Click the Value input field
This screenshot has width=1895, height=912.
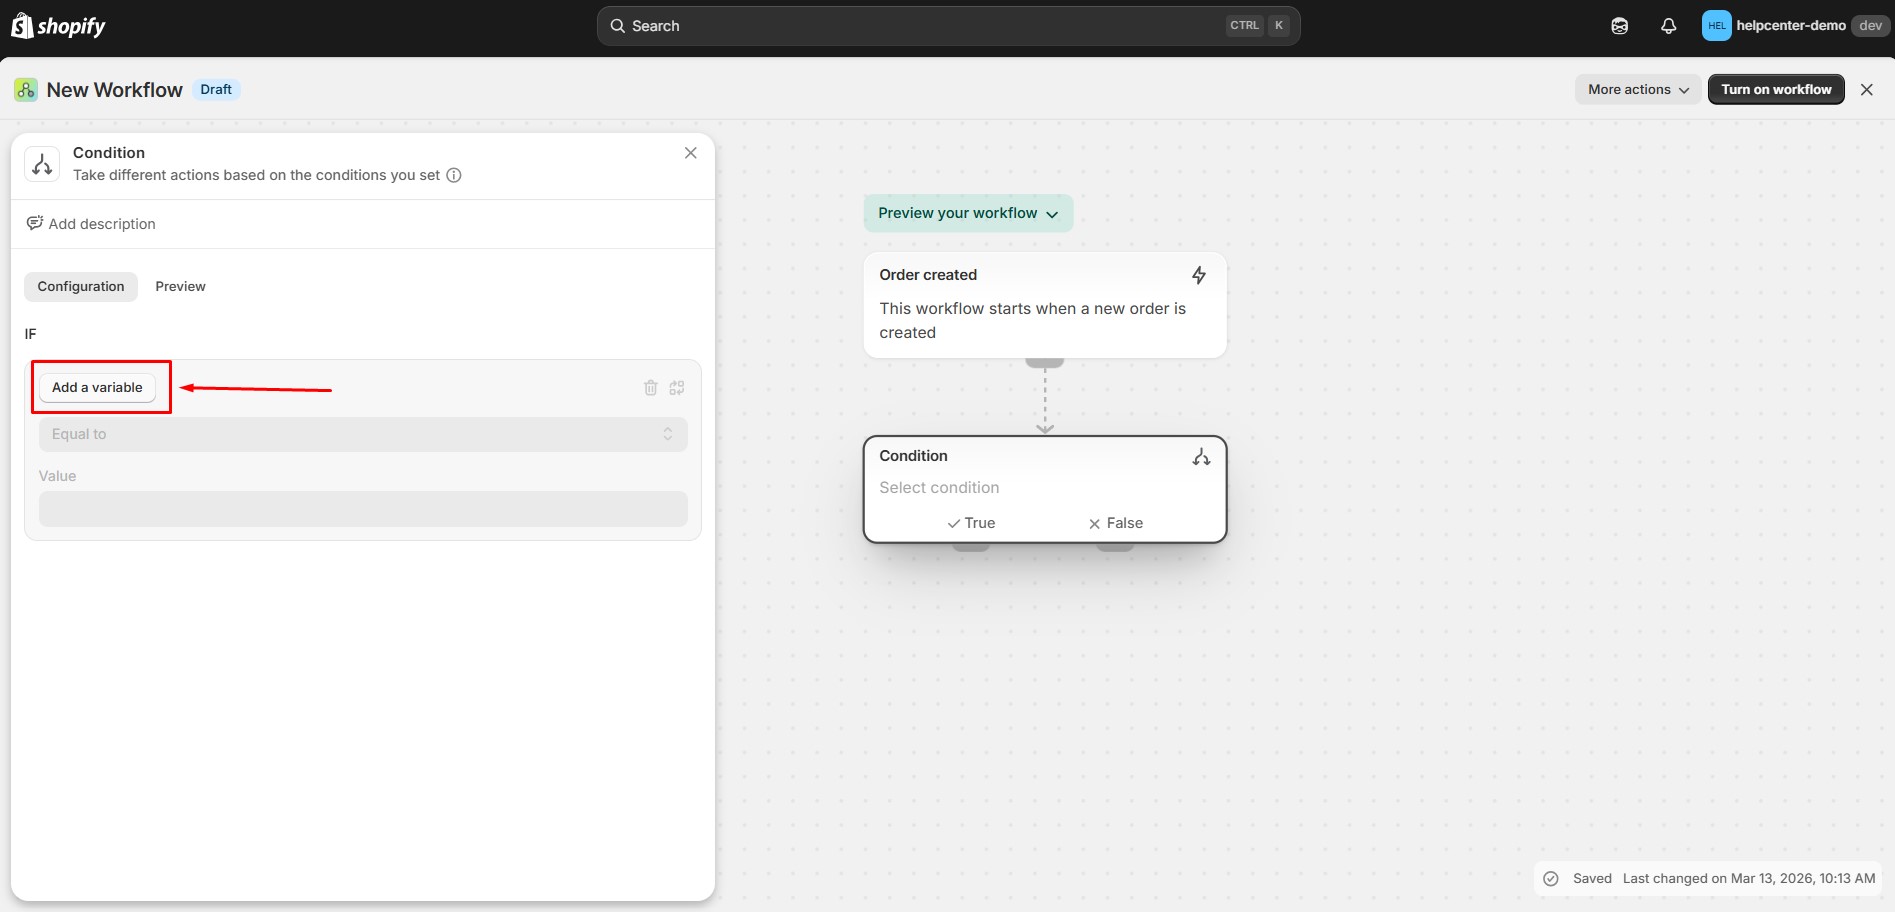coord(362,509)
